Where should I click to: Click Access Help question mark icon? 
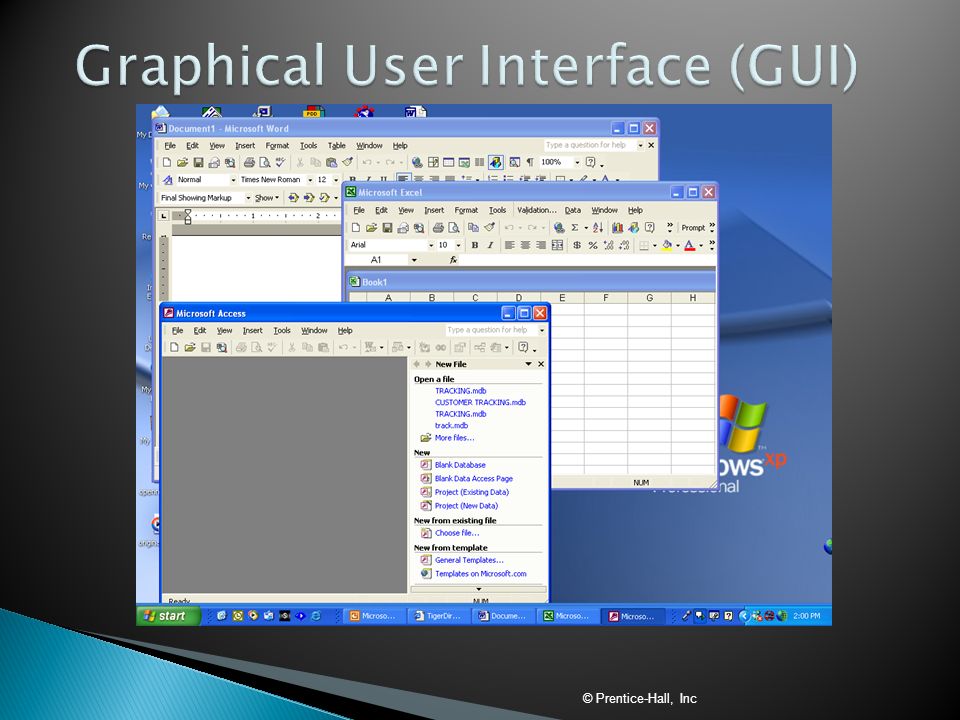(x=523, y=347)
